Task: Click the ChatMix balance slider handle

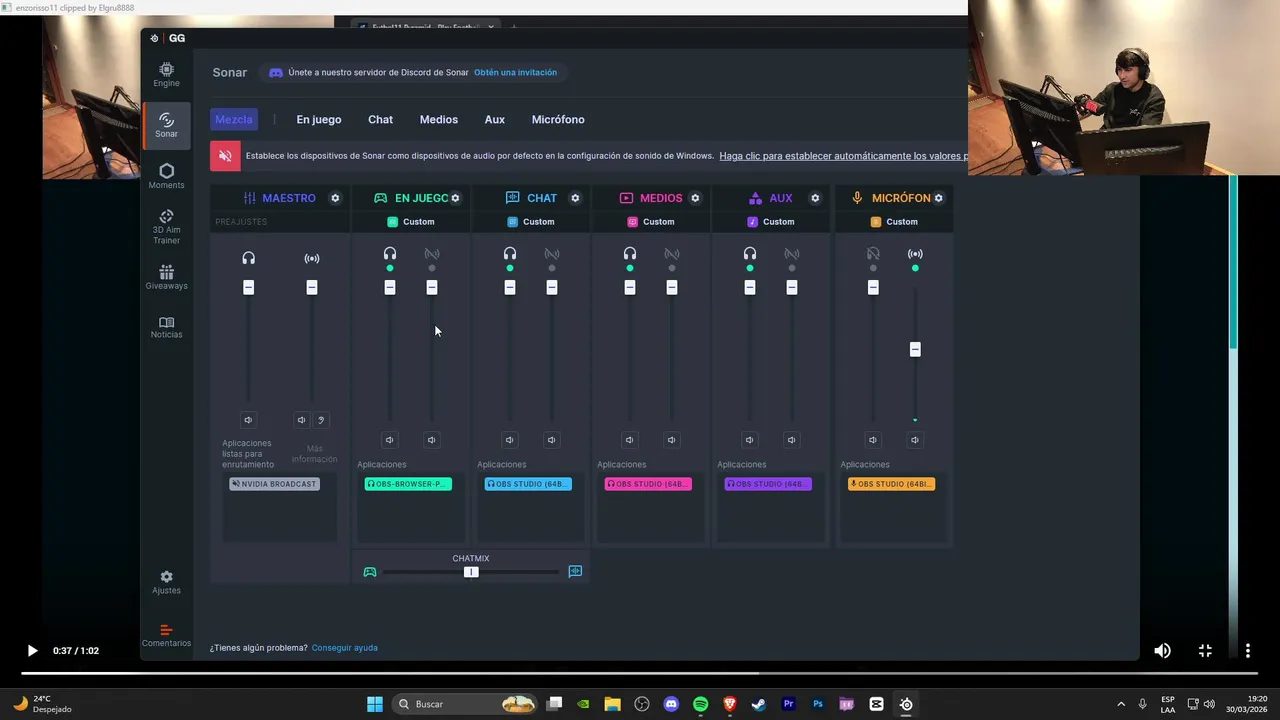Action: coord(471,572)
